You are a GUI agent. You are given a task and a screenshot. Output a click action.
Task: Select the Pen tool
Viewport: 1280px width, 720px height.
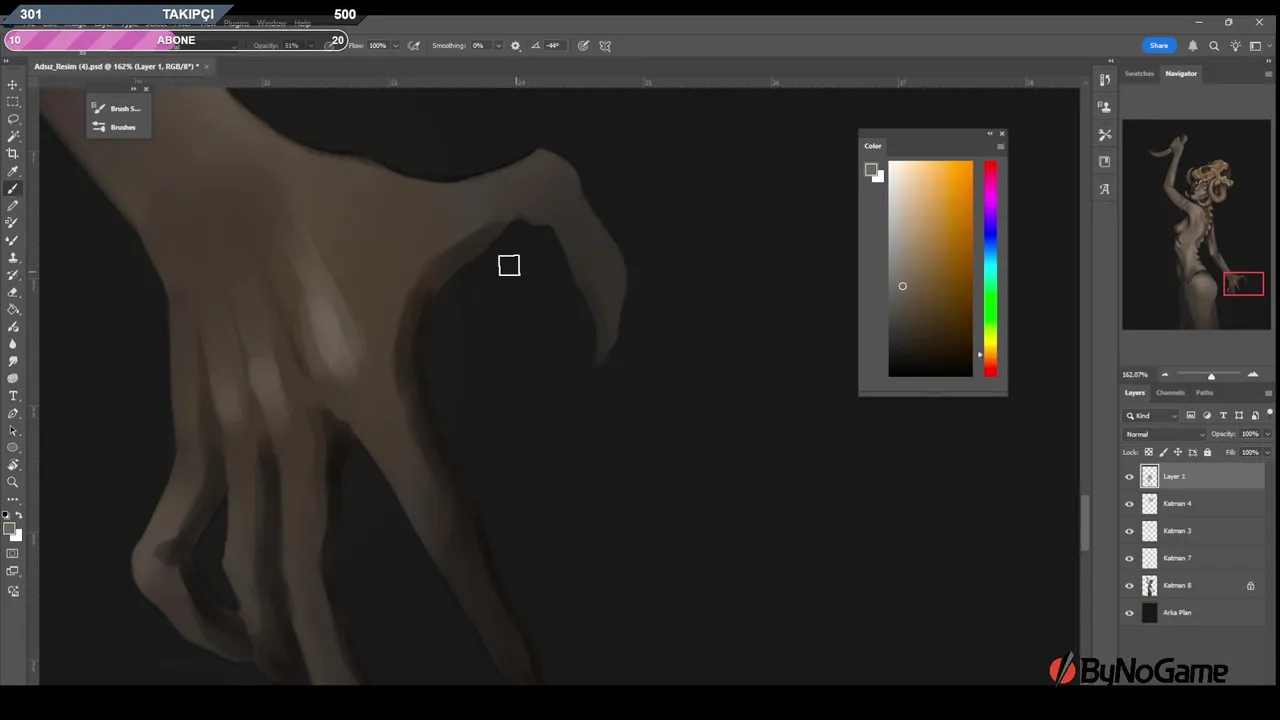pos(13,413)
